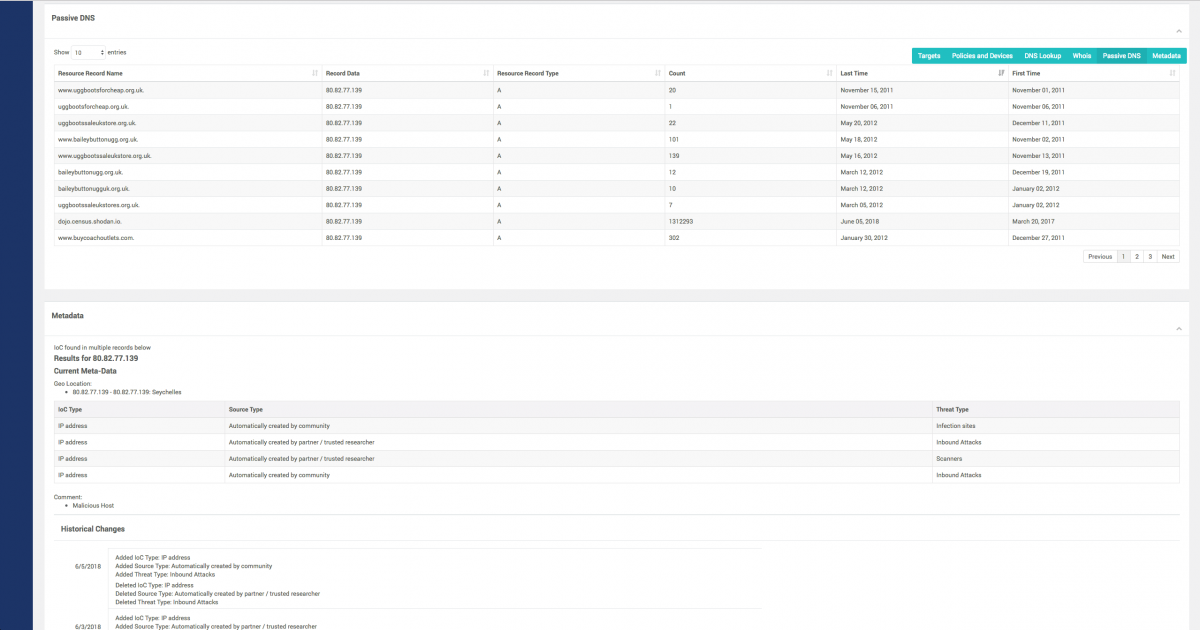
Task: Open page 3 of the table
Action: [x=1150, y=257]
